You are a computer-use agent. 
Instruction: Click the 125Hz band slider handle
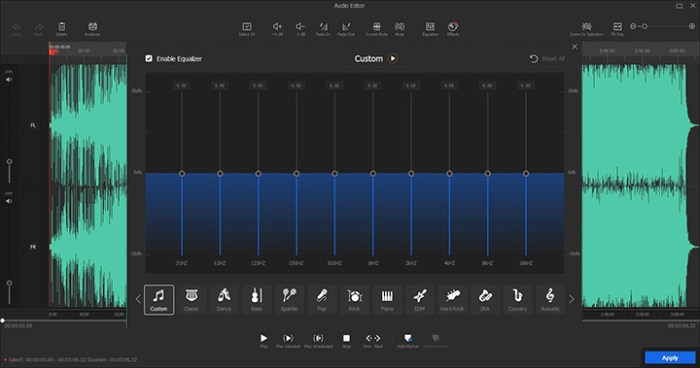click(x=258, y=173)
